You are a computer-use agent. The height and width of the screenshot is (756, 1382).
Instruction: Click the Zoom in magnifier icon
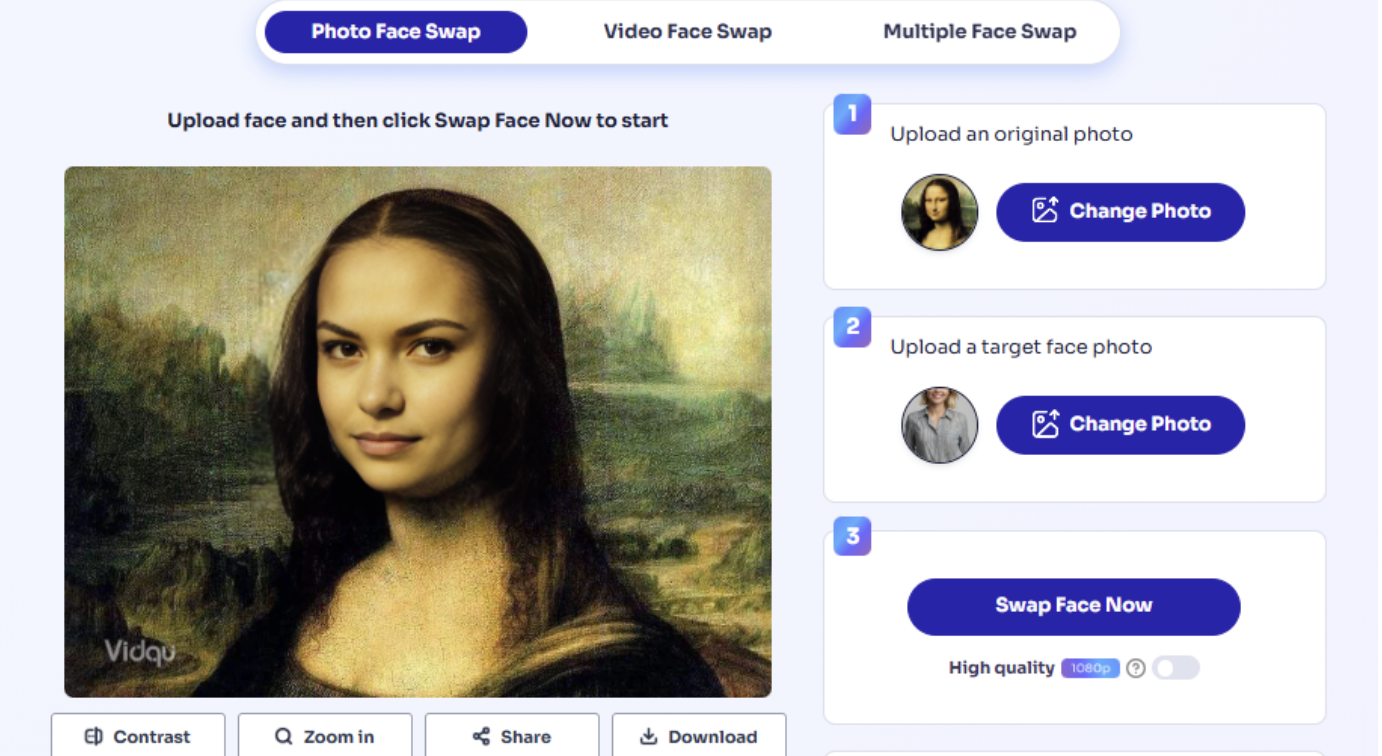(x=284, y=737)
